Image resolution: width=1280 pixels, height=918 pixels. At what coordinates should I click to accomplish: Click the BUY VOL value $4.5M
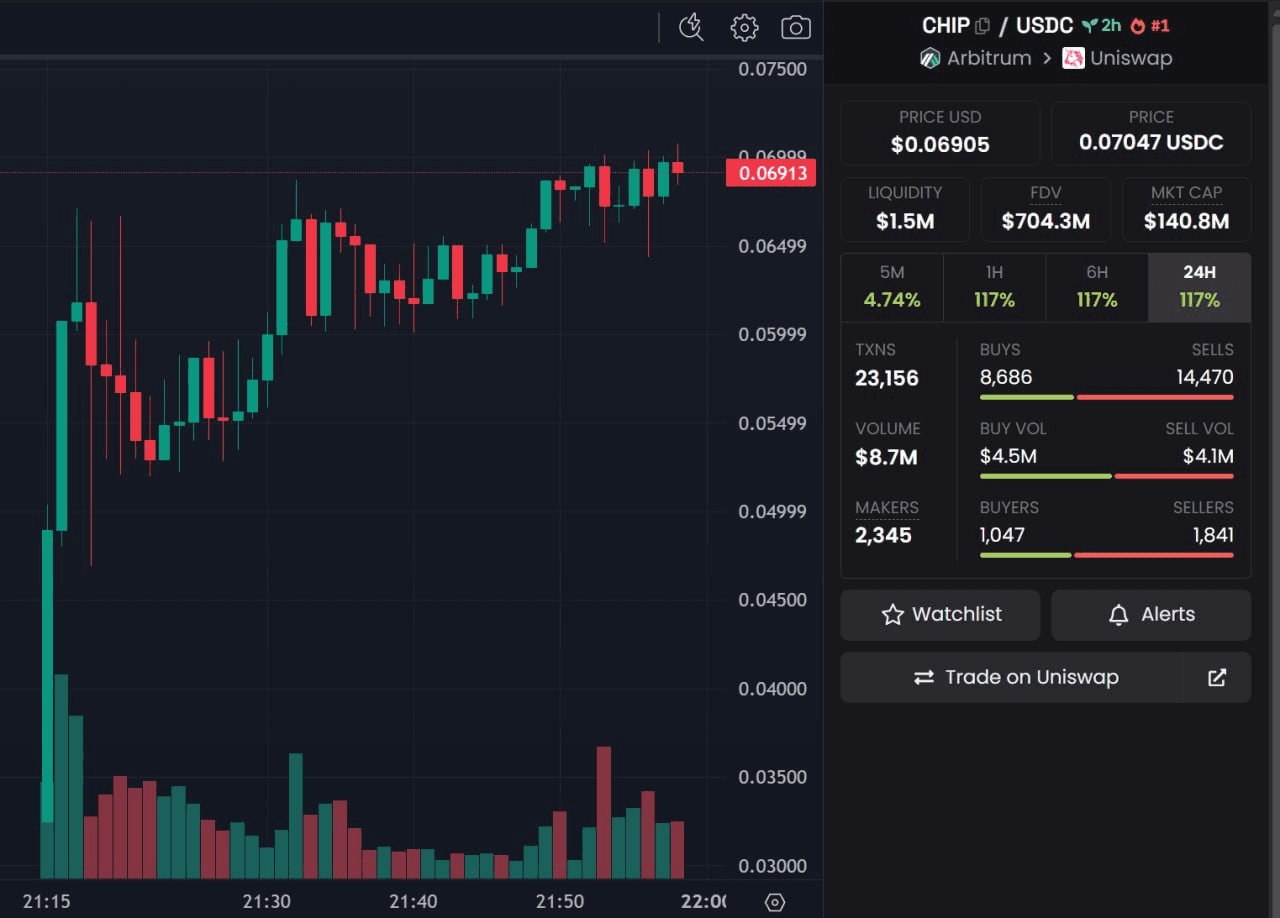coord(1008,456)
